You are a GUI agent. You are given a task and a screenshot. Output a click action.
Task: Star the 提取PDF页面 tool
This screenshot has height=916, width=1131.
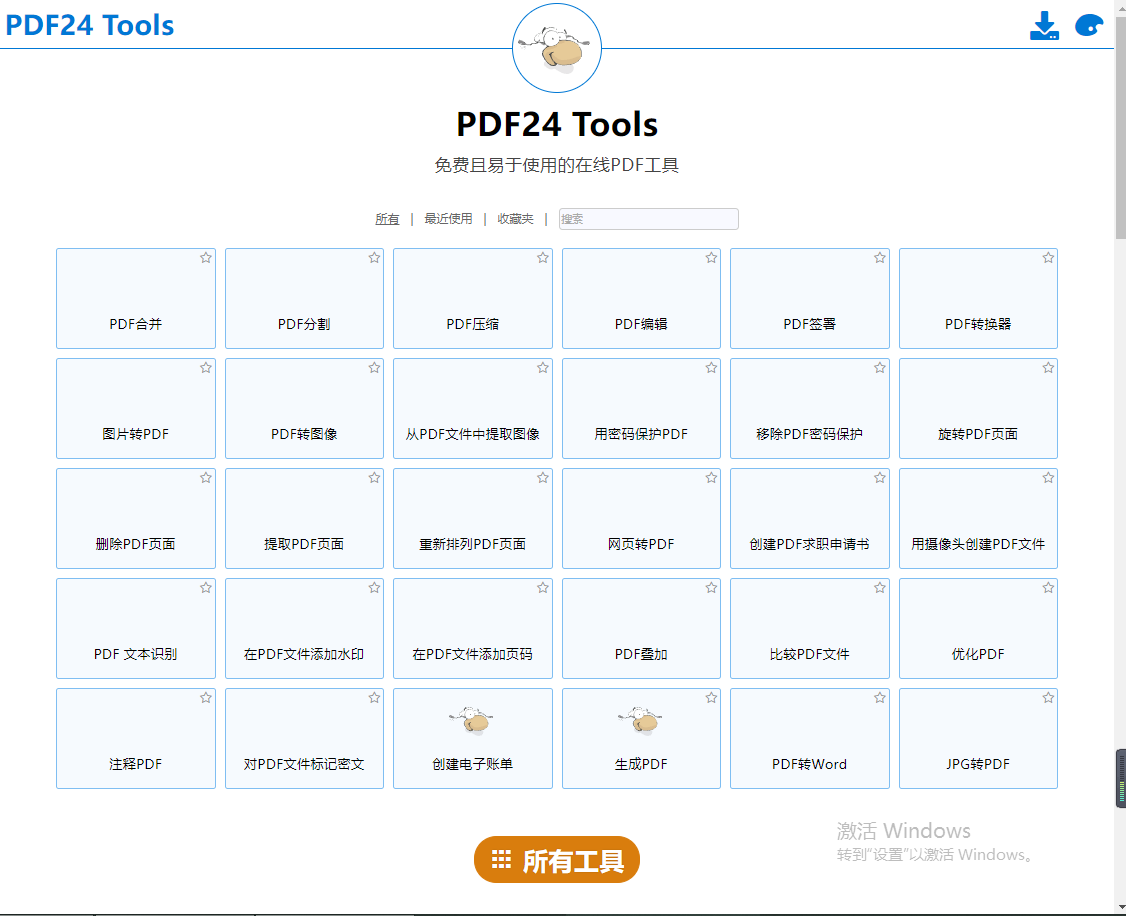[x=374, y=477]
